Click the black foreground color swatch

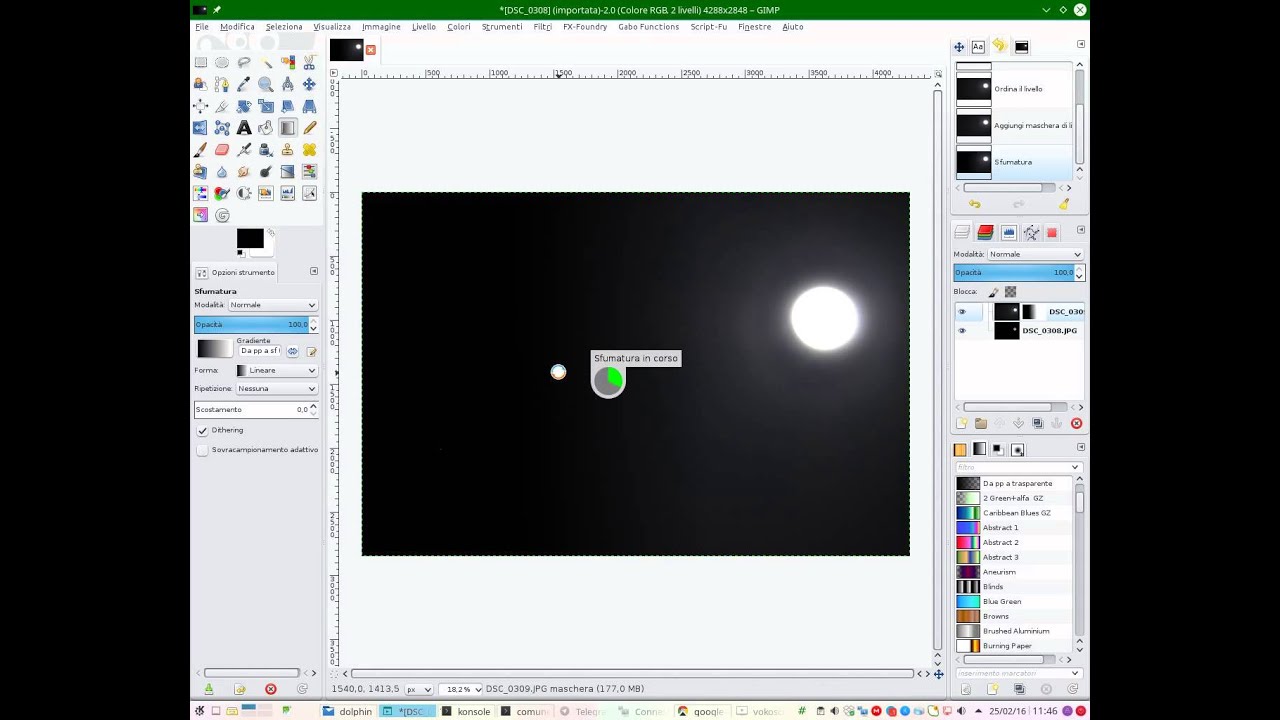pyautogui.click(x=249, y=238)
